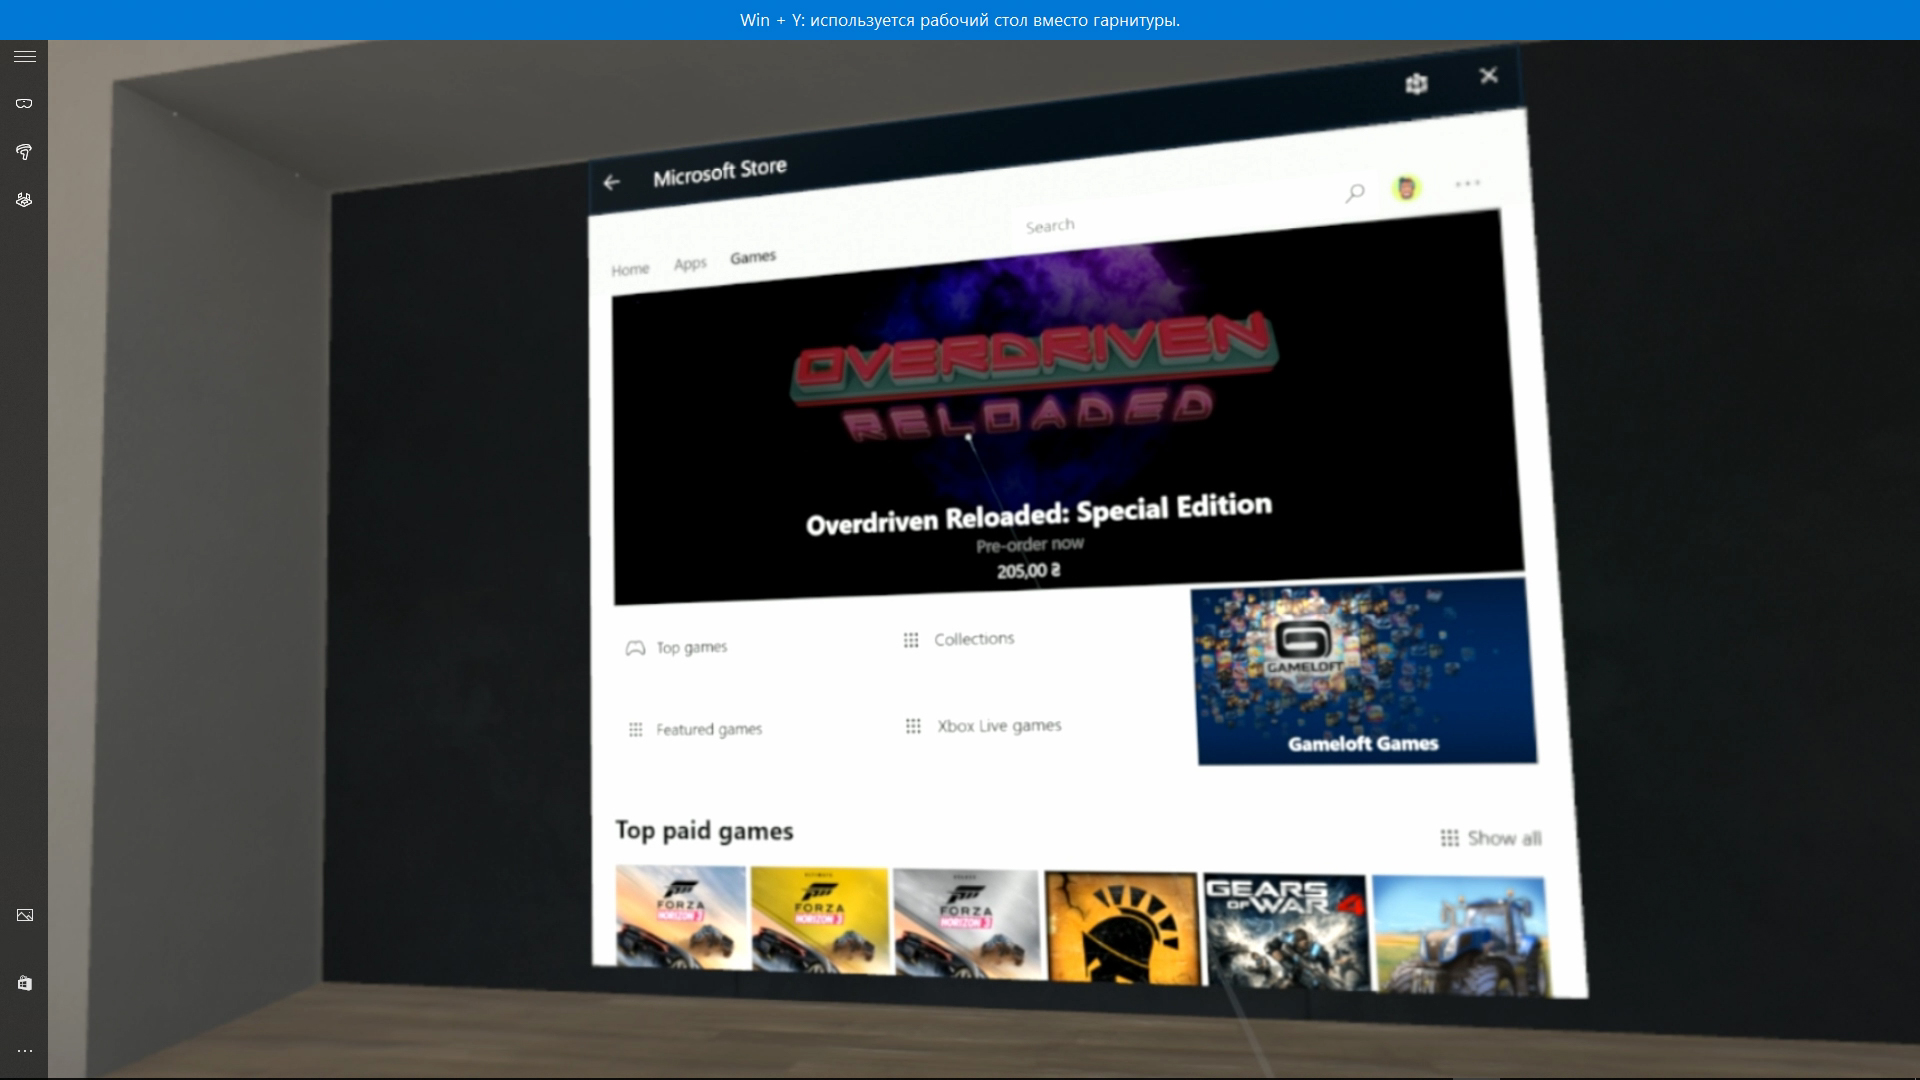Select the Games tab
1920x1080 pixels.
(753, 258)
